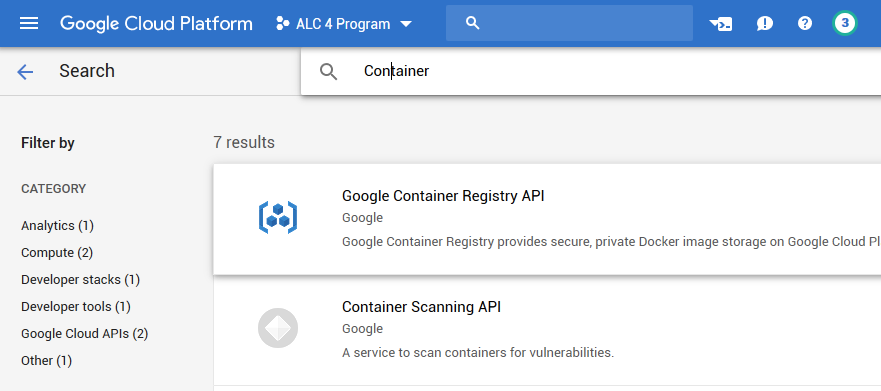
Task: Open the ALC 4 Program project selector
Action: (x=344, y=24)
